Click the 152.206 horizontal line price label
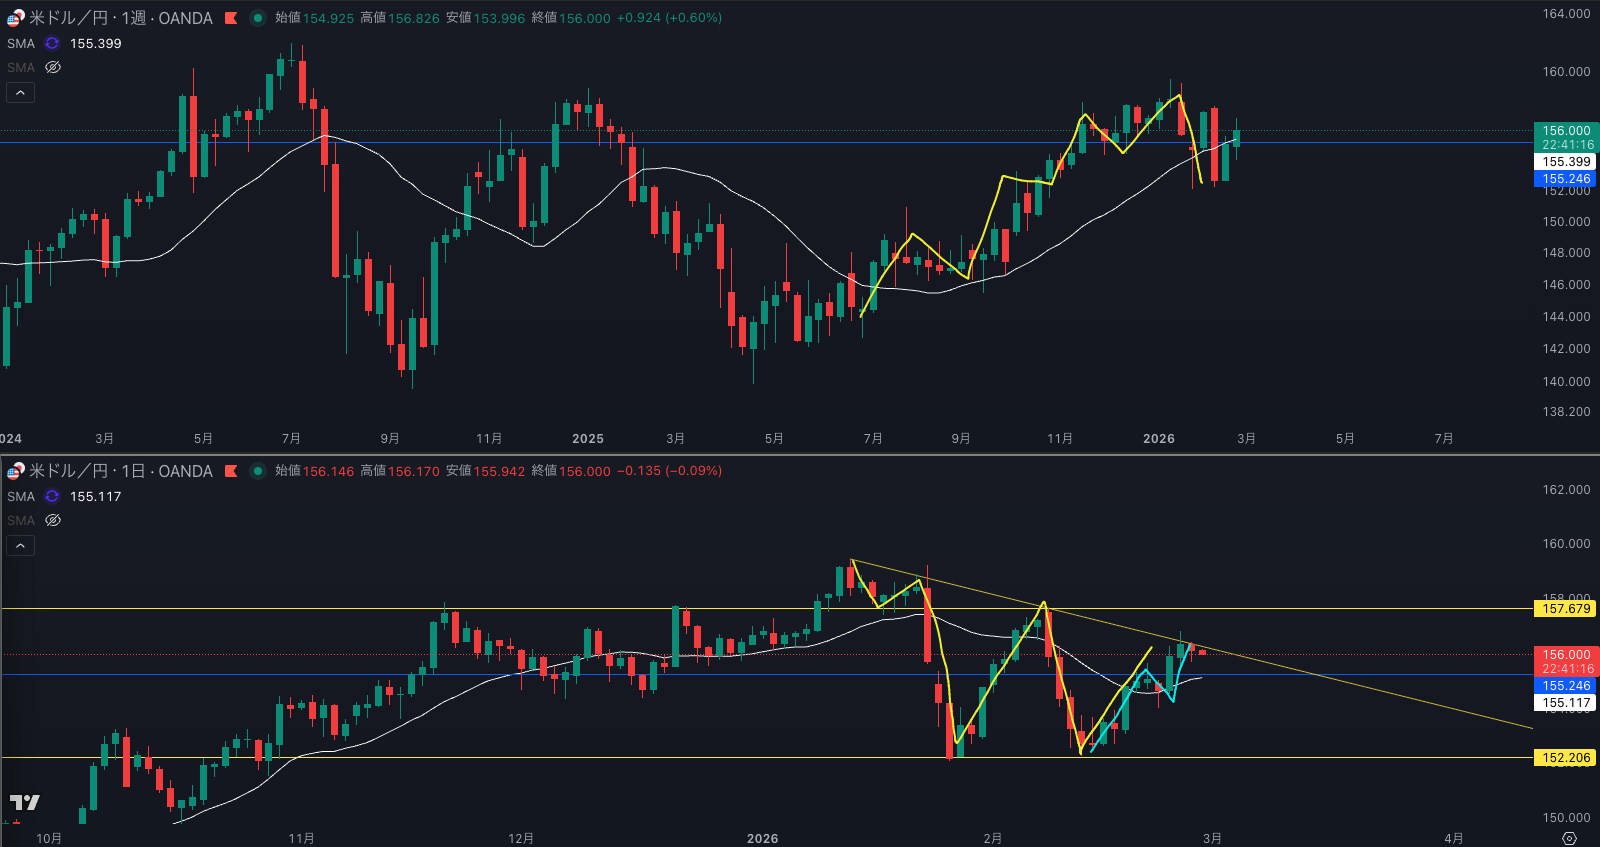 click(1565, 757)
